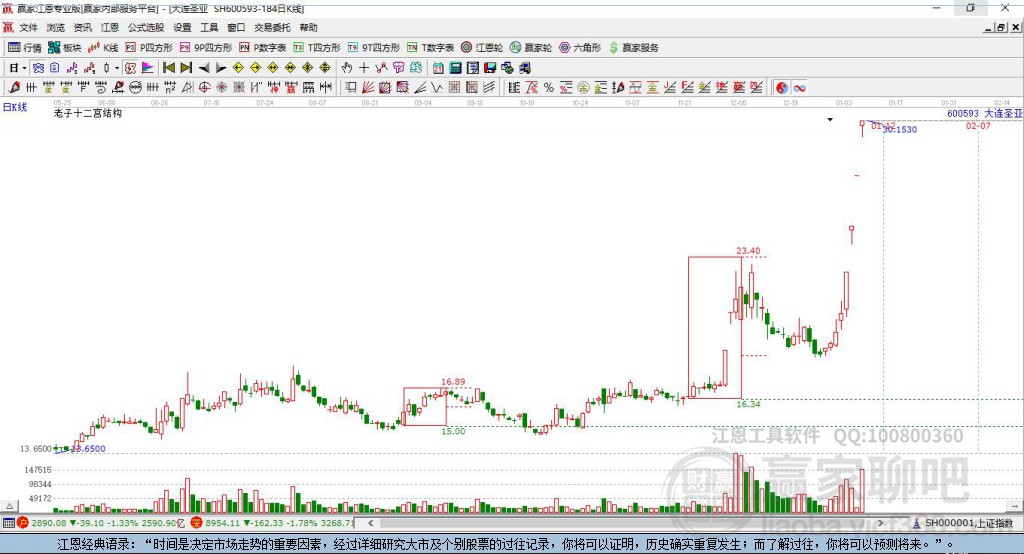
Task: Click the 15.00 support price label
Action: [x=453, y=431]
